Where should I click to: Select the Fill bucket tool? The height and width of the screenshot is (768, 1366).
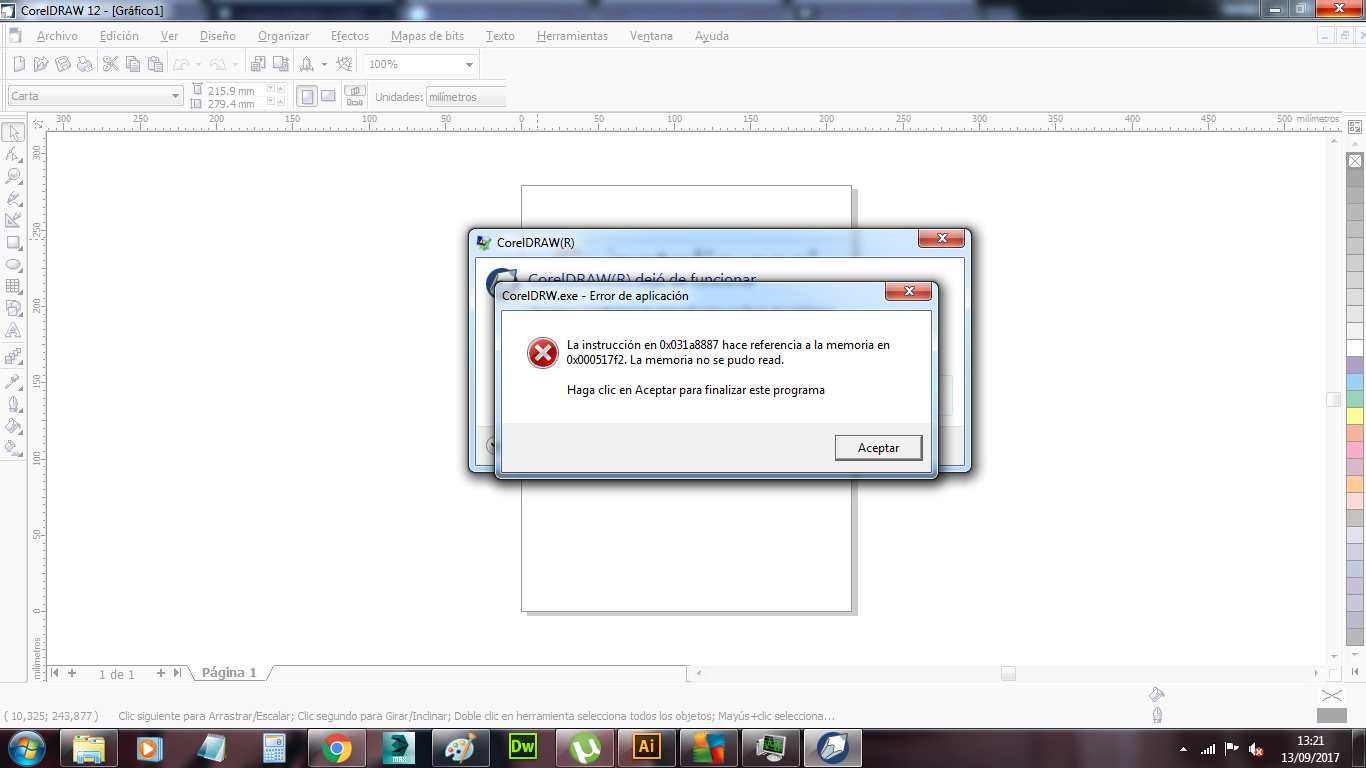[x=14, y=426]
